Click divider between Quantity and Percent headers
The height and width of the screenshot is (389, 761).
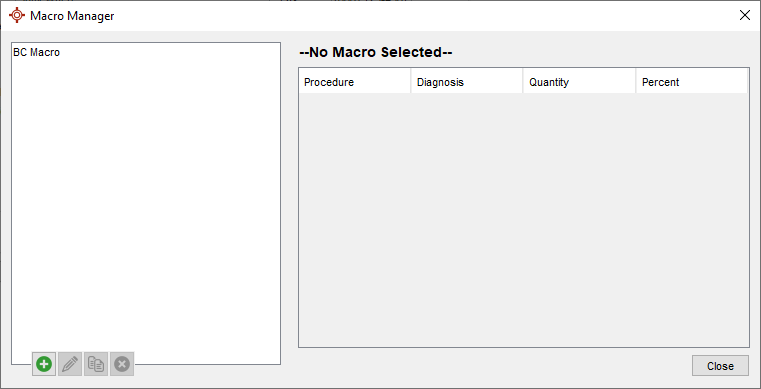pos(636,82)
